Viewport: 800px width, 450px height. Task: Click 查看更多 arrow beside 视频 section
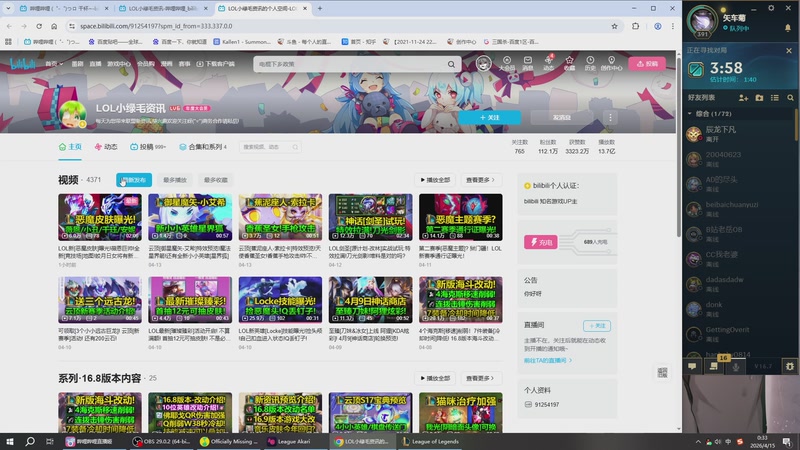click(x=480, y=180)
